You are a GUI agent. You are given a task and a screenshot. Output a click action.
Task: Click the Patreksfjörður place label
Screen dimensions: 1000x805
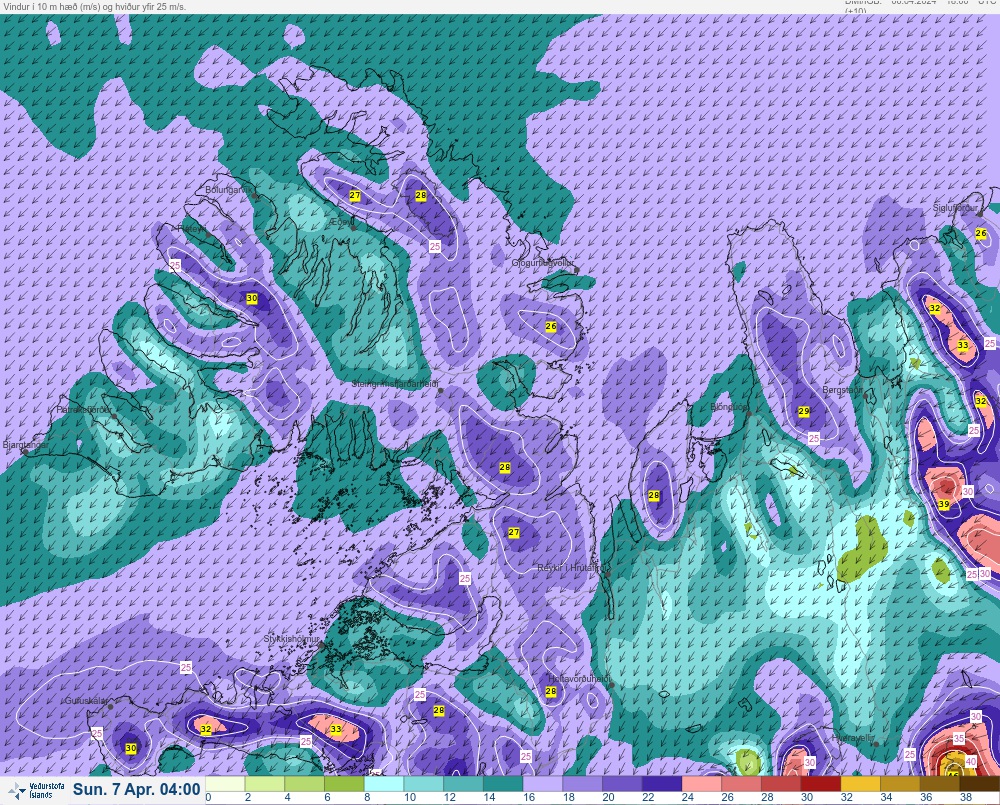pos(84,410)
